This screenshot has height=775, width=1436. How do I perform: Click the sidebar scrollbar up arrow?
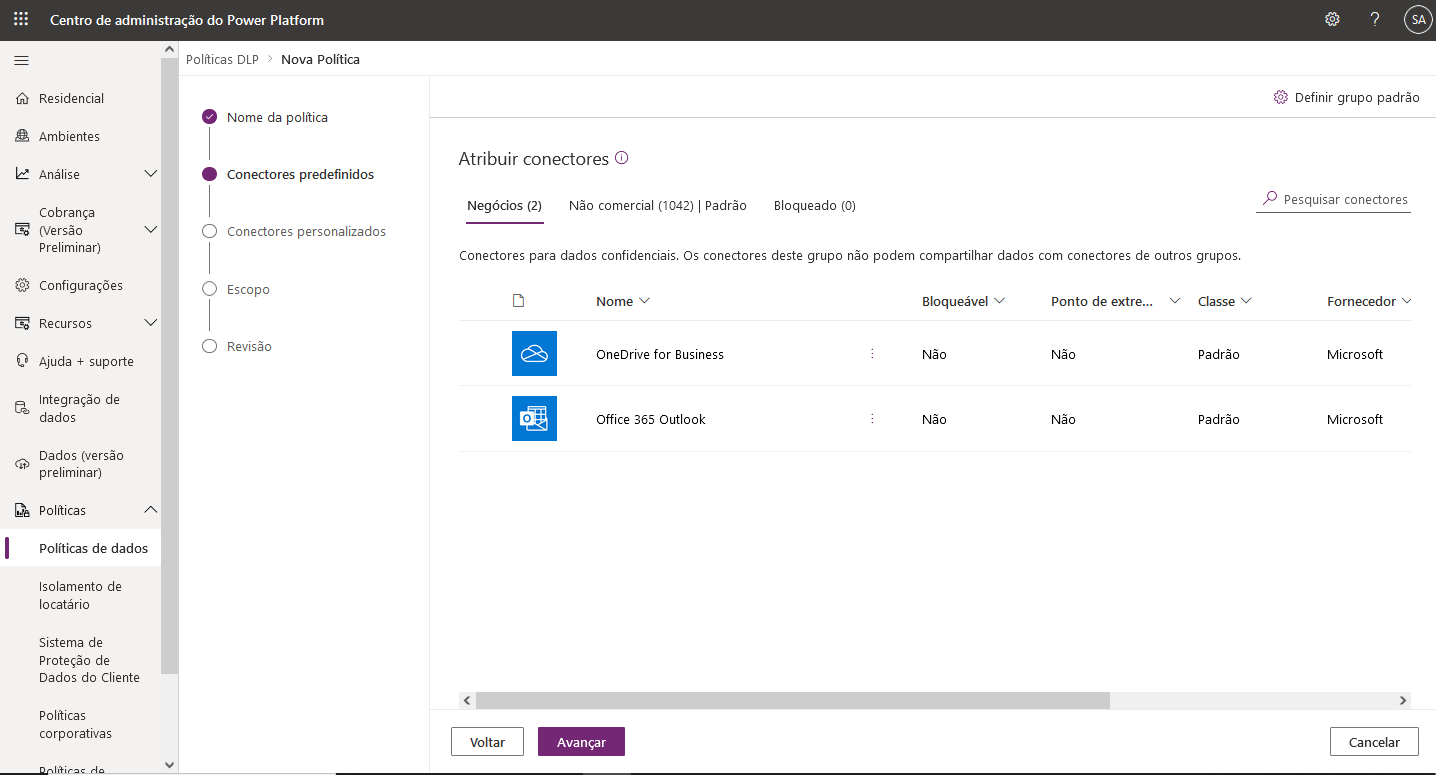[169, 49]
